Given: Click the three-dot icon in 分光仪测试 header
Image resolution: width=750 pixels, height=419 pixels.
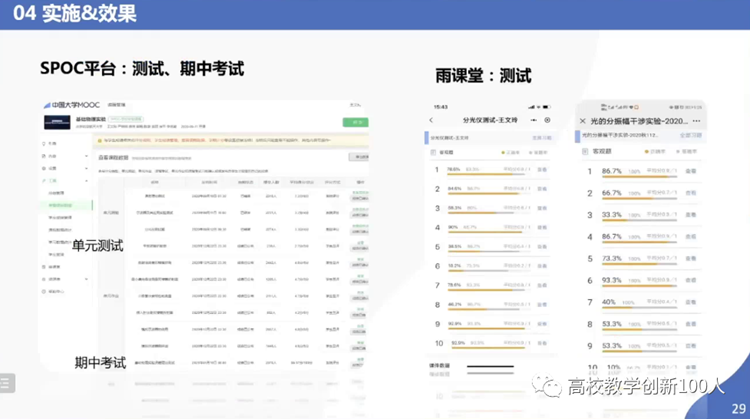Looking at the screenshot, I should (531, 120).
